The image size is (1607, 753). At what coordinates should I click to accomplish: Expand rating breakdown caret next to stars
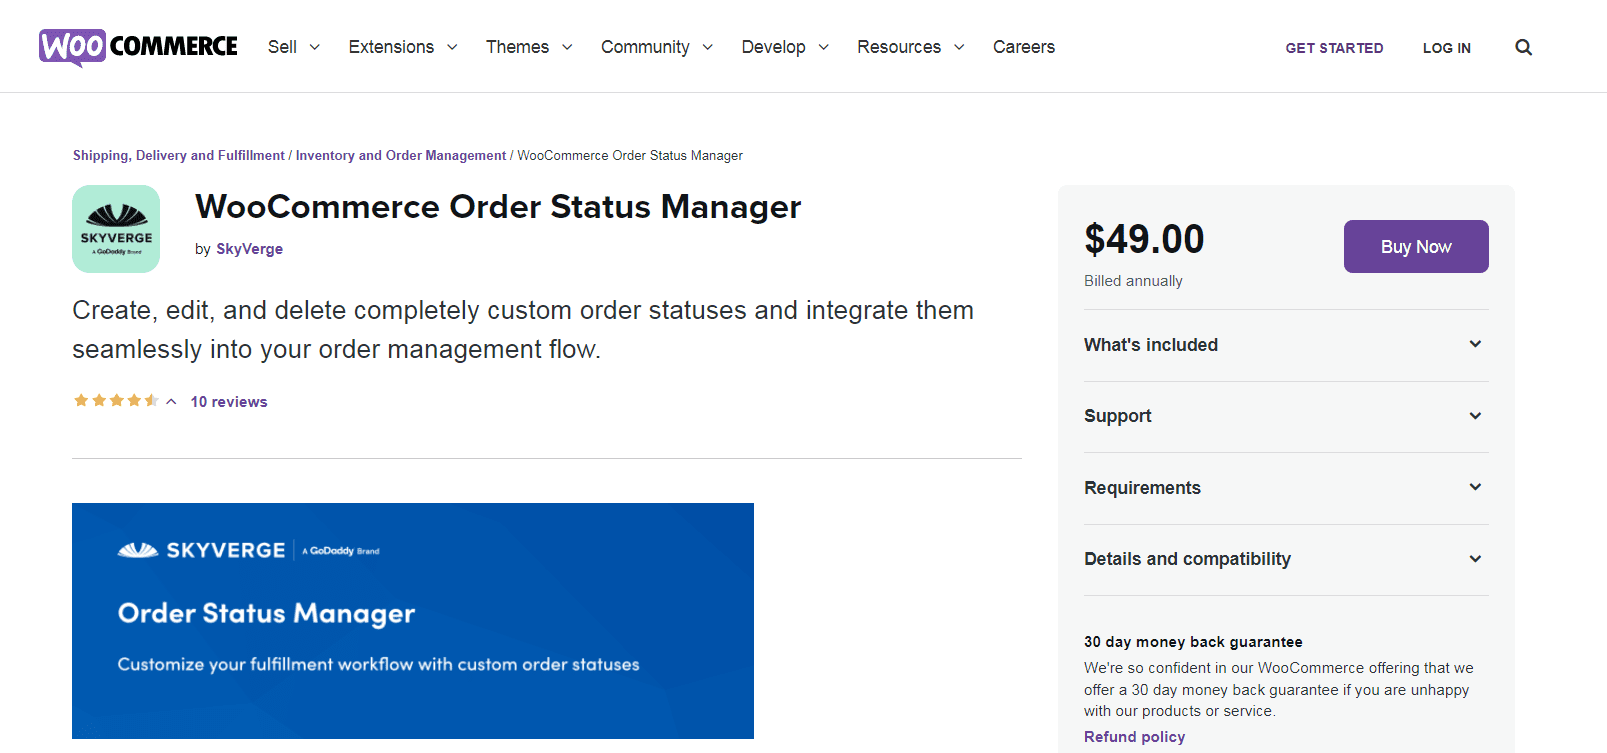[x=171, y=402]
